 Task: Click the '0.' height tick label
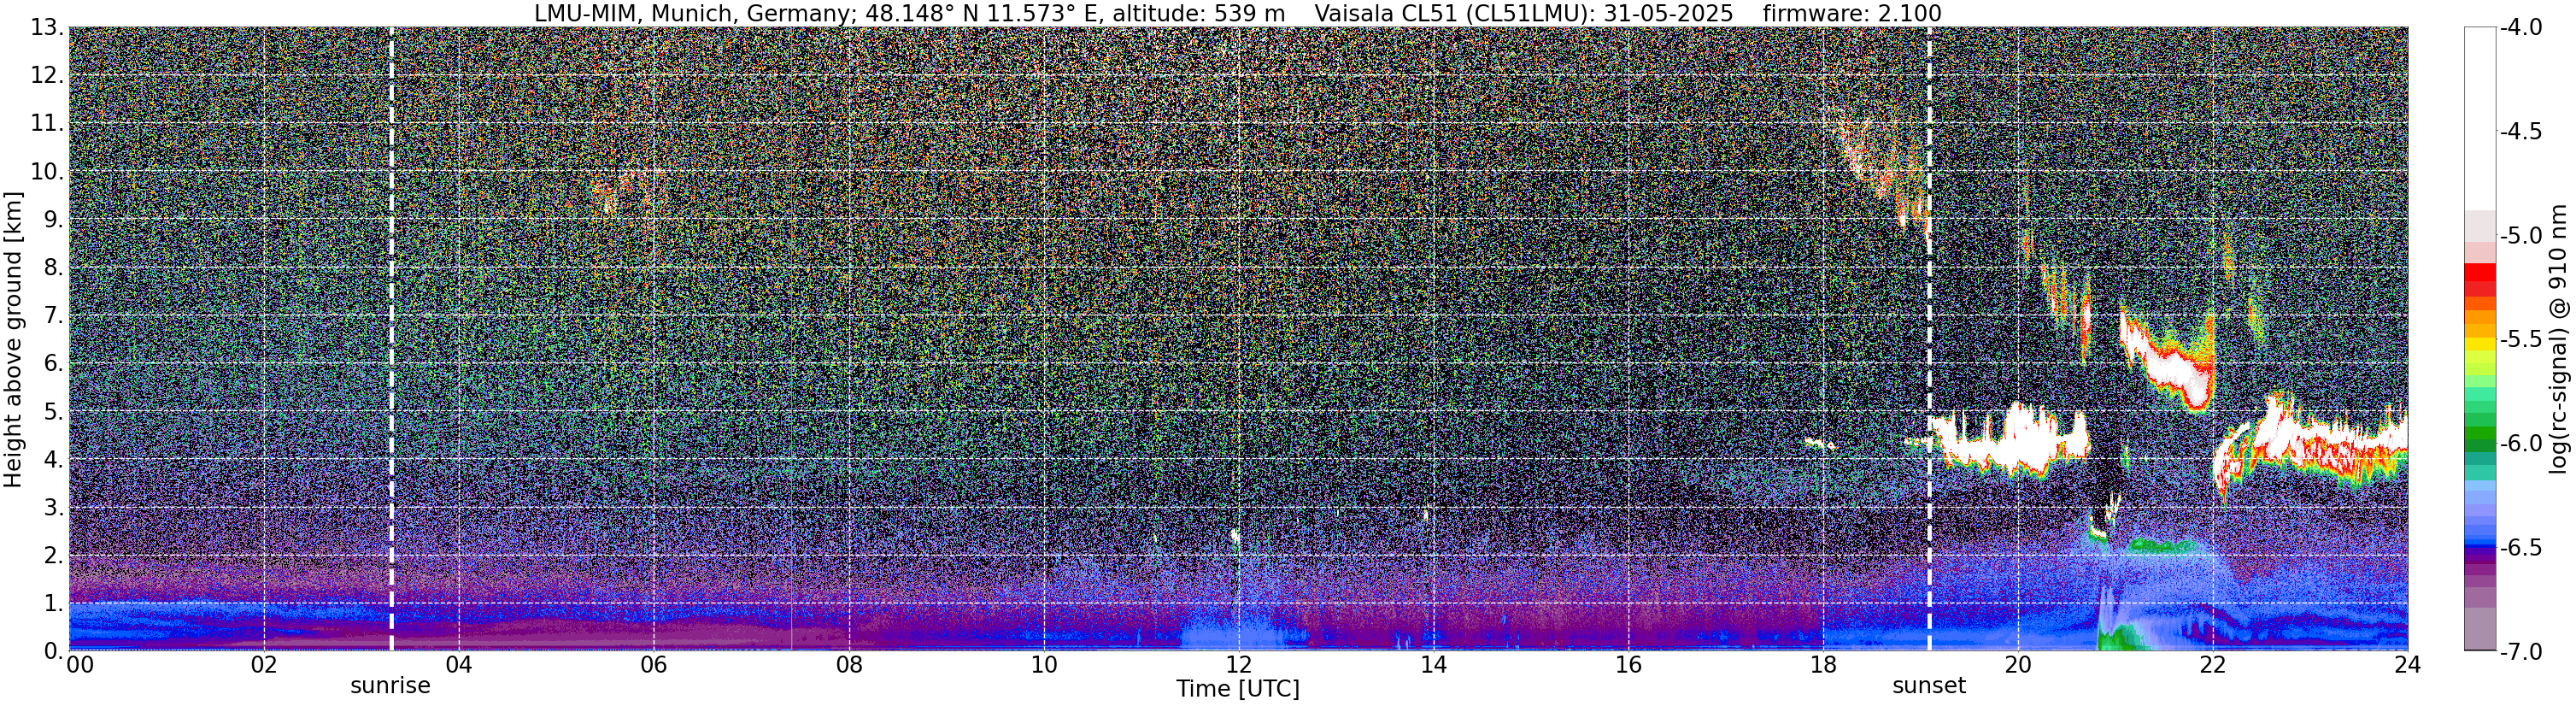pyautogui.click(x=53, y=651)
